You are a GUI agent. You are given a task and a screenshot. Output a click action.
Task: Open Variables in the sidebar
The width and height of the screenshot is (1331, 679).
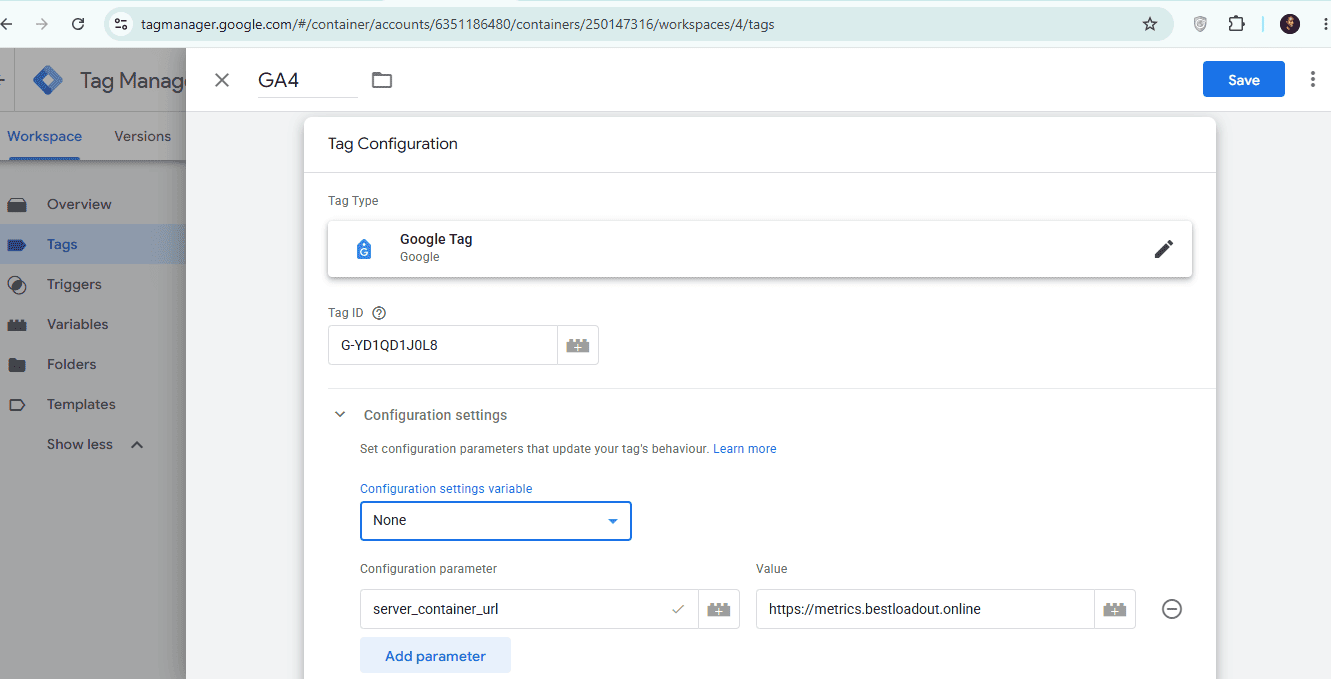[x=77, y=324]
